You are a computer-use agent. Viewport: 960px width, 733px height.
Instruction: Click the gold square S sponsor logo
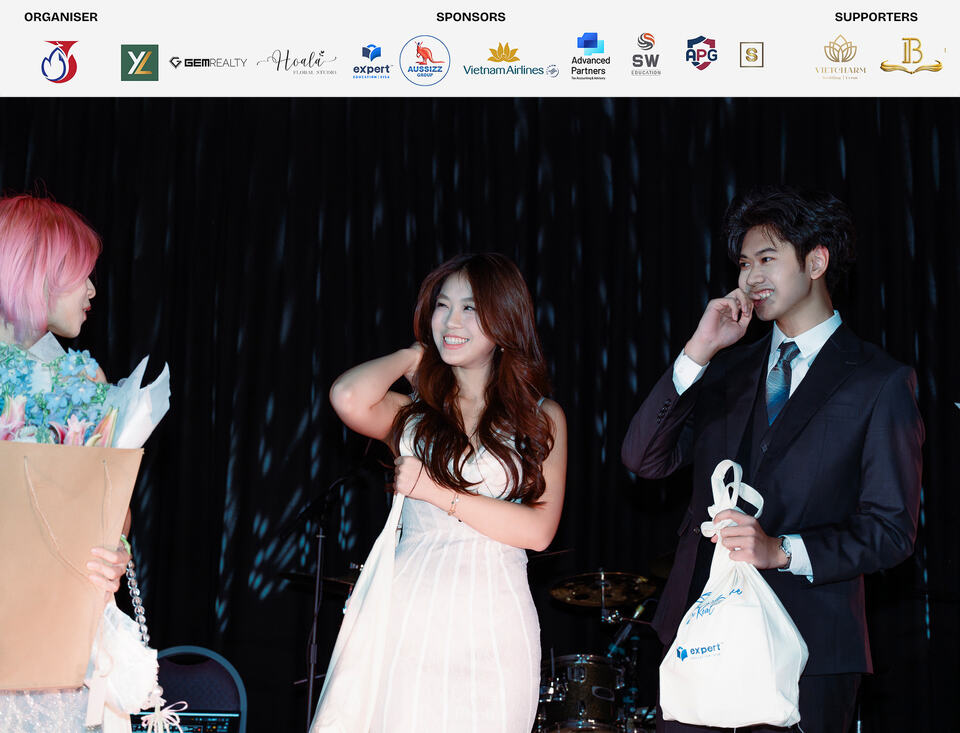click(751, 55)
